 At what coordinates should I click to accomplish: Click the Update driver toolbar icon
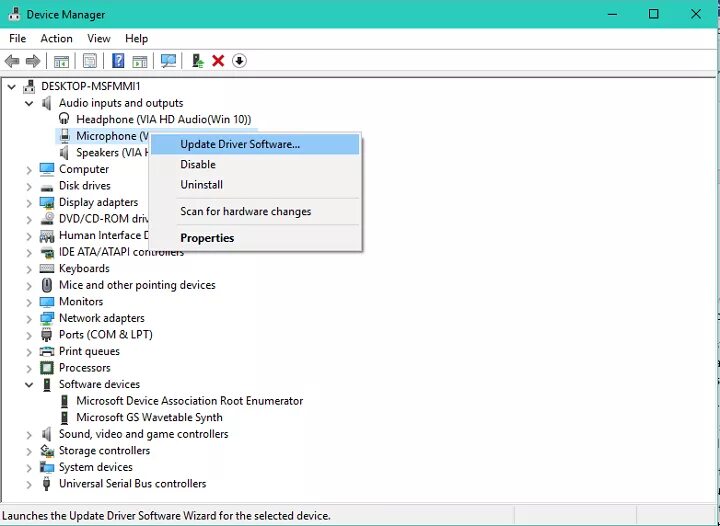(x=197, y=61)
